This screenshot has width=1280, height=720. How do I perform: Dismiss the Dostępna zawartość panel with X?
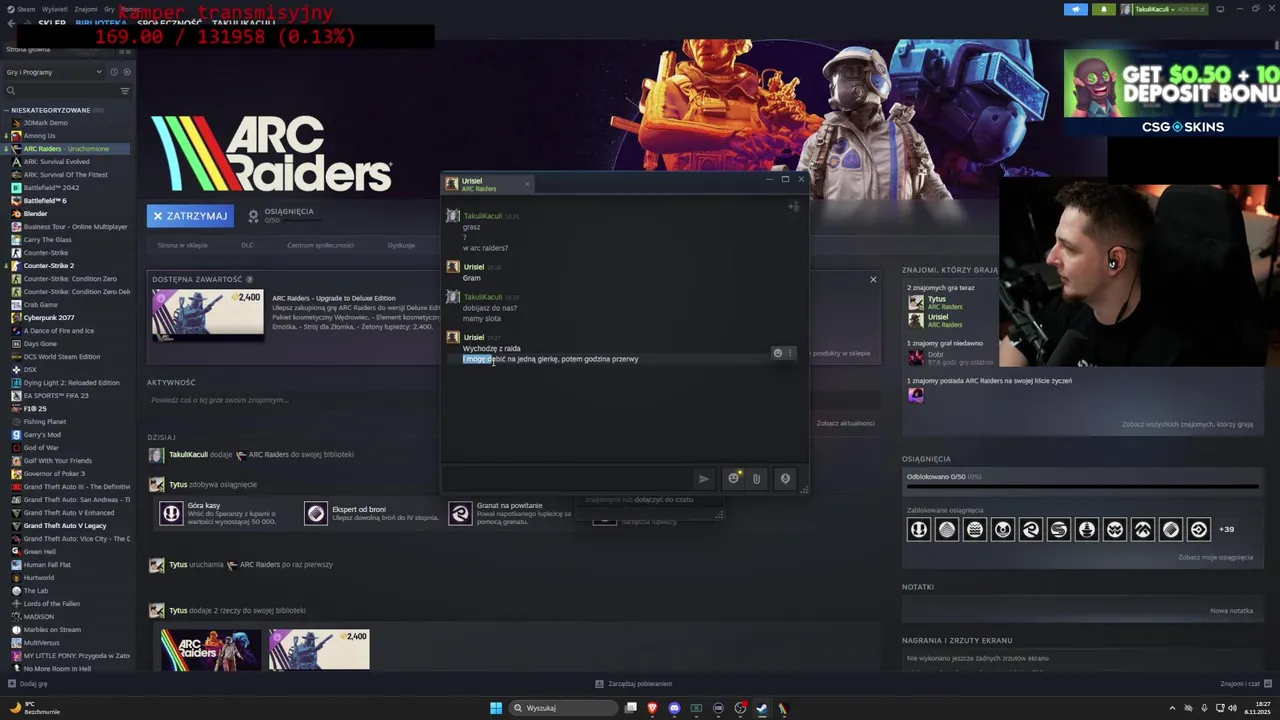[873, 279]
